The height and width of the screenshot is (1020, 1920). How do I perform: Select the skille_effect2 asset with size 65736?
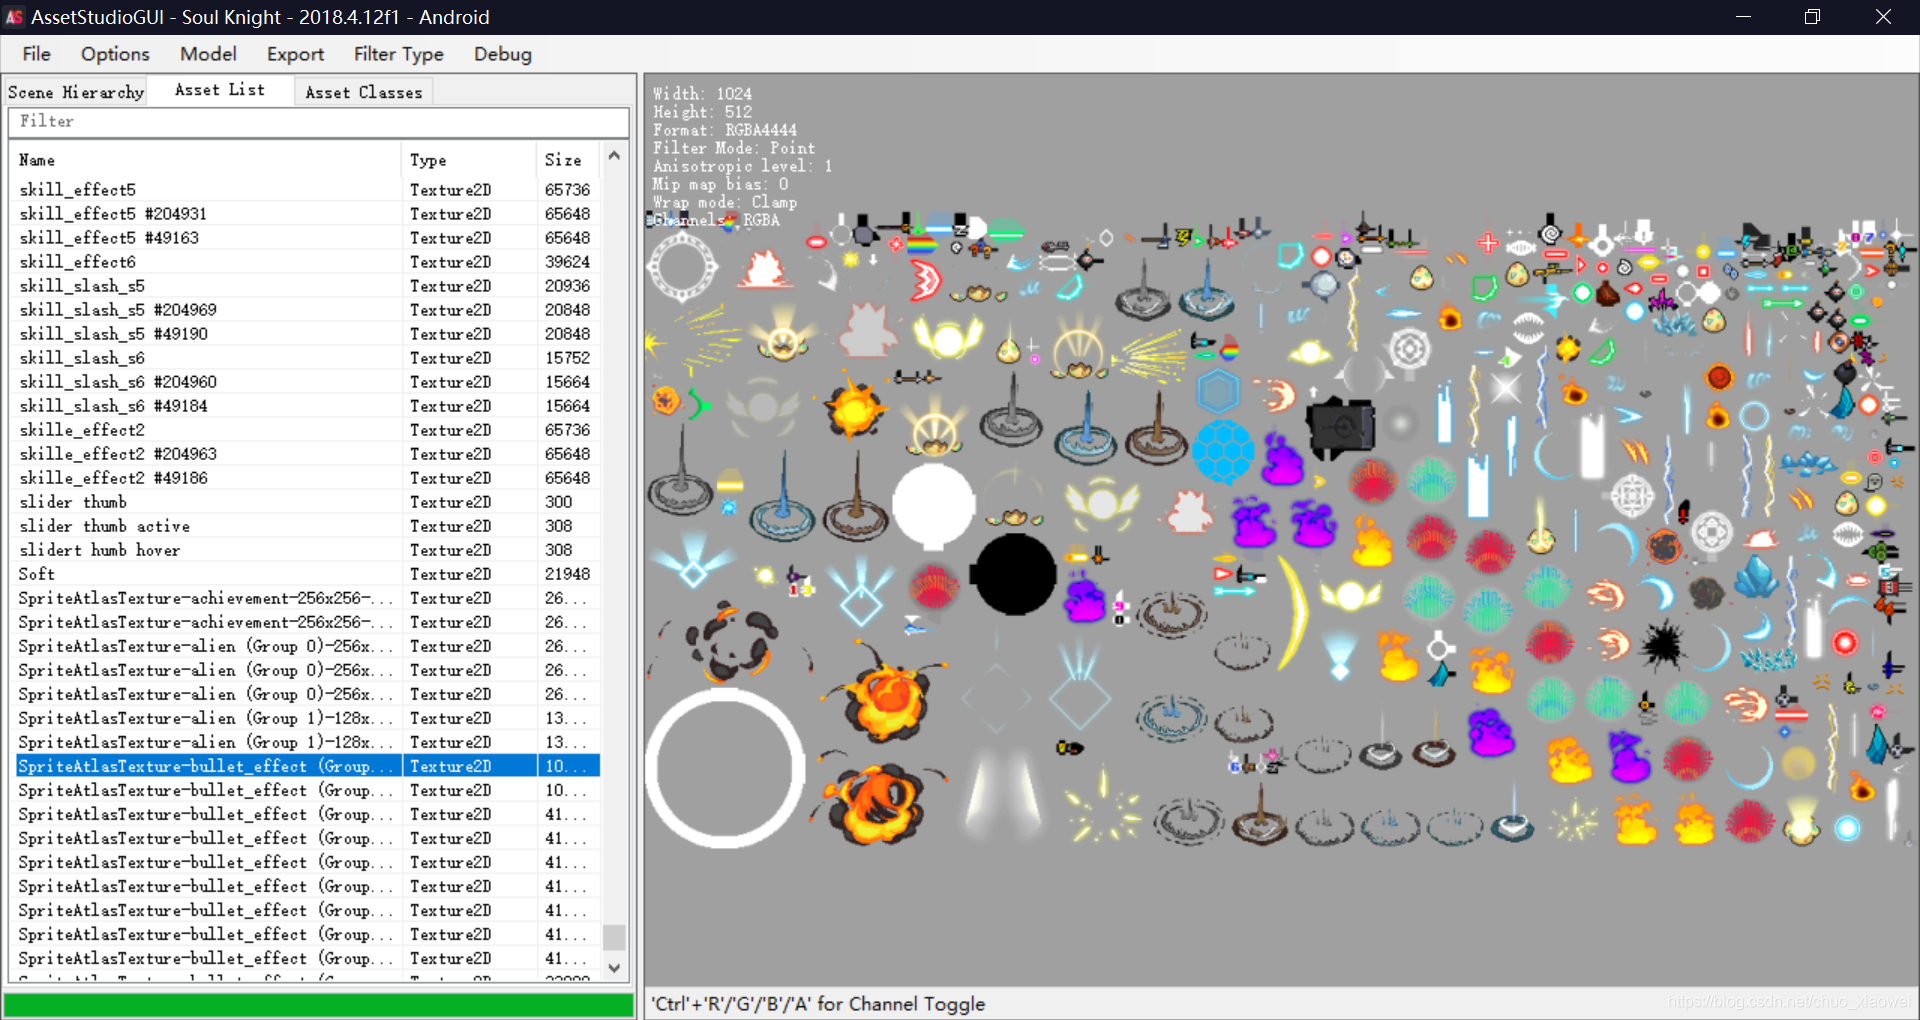coord(308,430)
